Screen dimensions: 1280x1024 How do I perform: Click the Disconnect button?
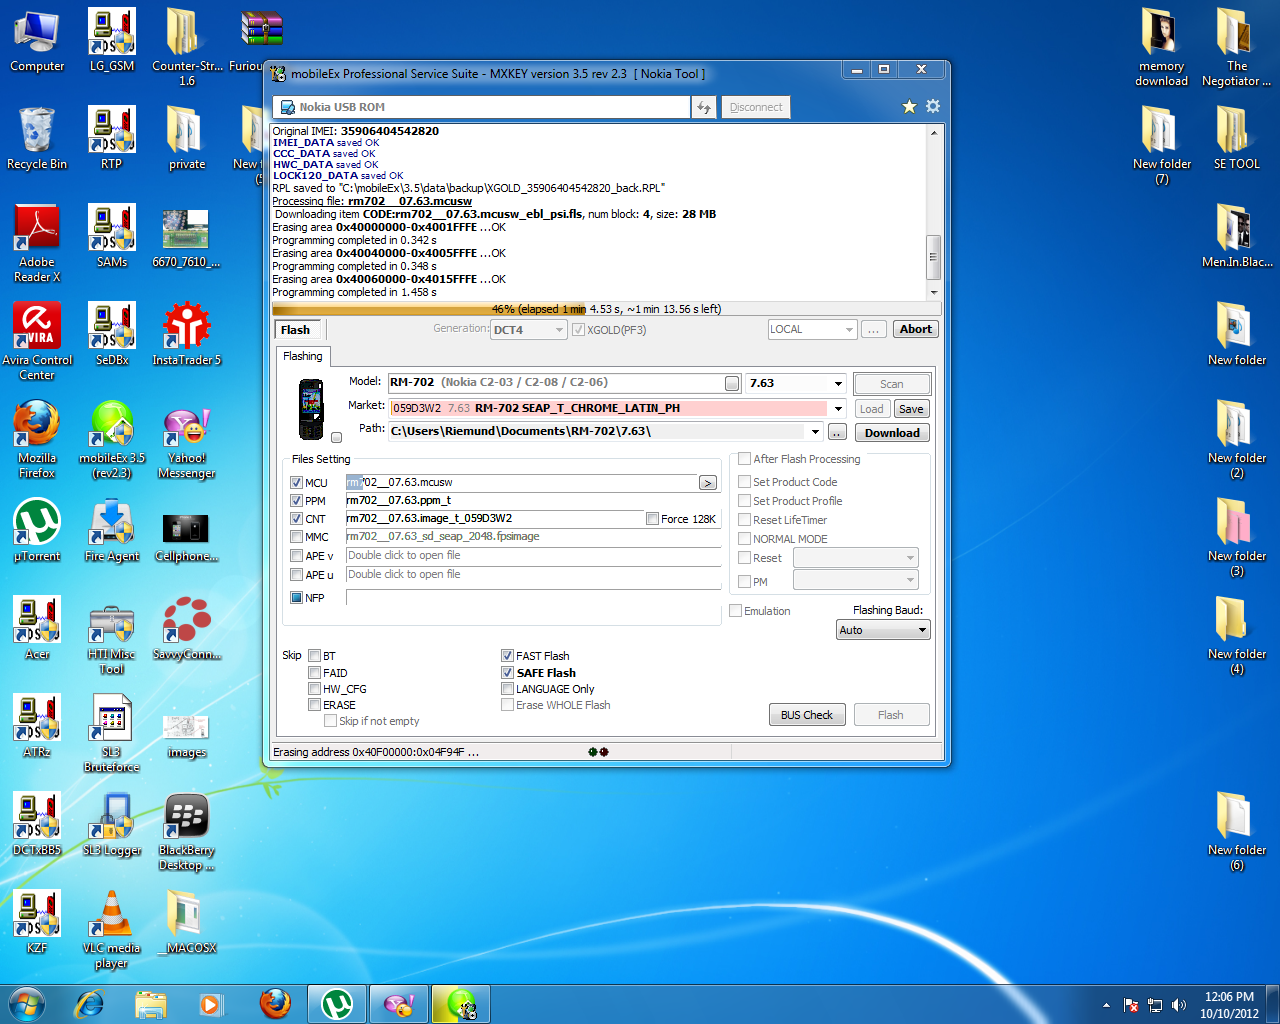pos(756,107)
